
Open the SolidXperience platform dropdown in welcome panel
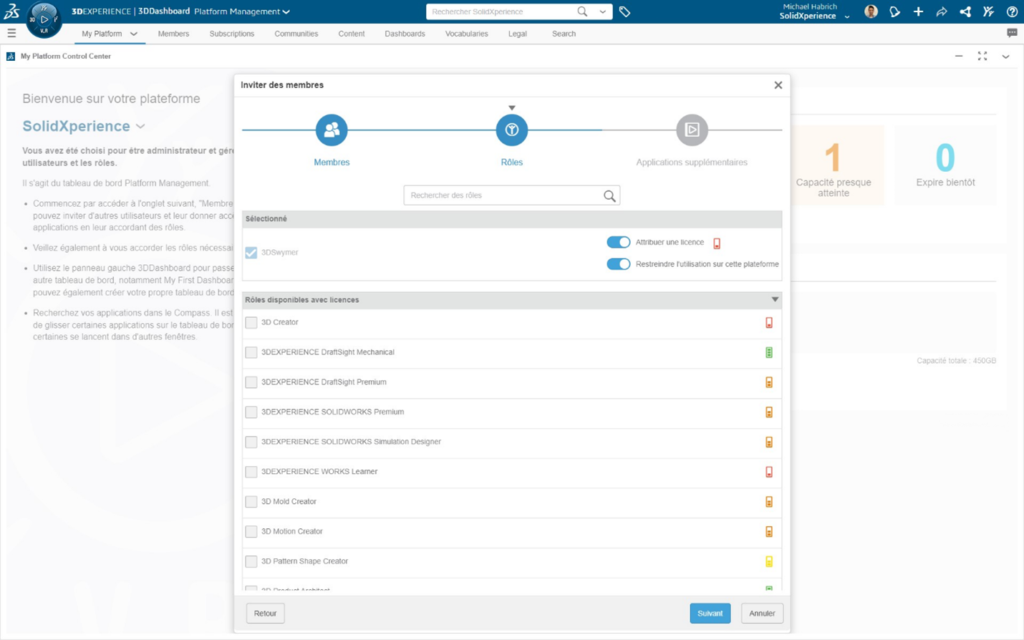click(140, 127)
